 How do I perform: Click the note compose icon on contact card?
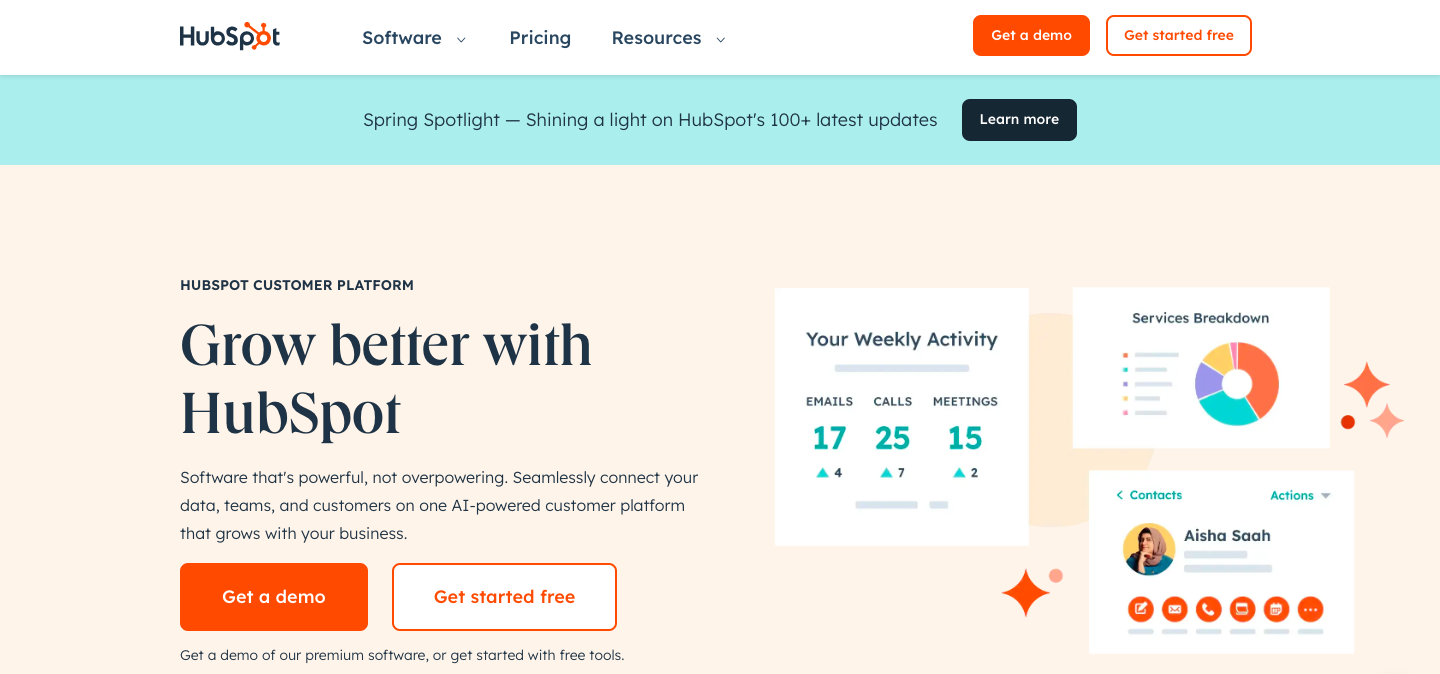[x=1141, y=608]
